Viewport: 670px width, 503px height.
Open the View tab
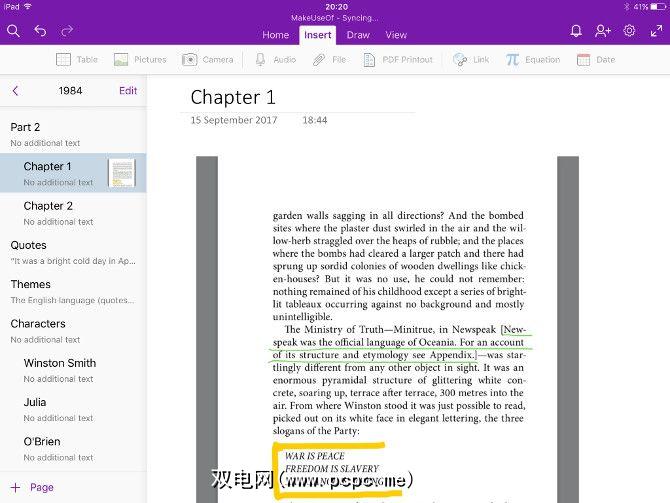pos(396,35)
